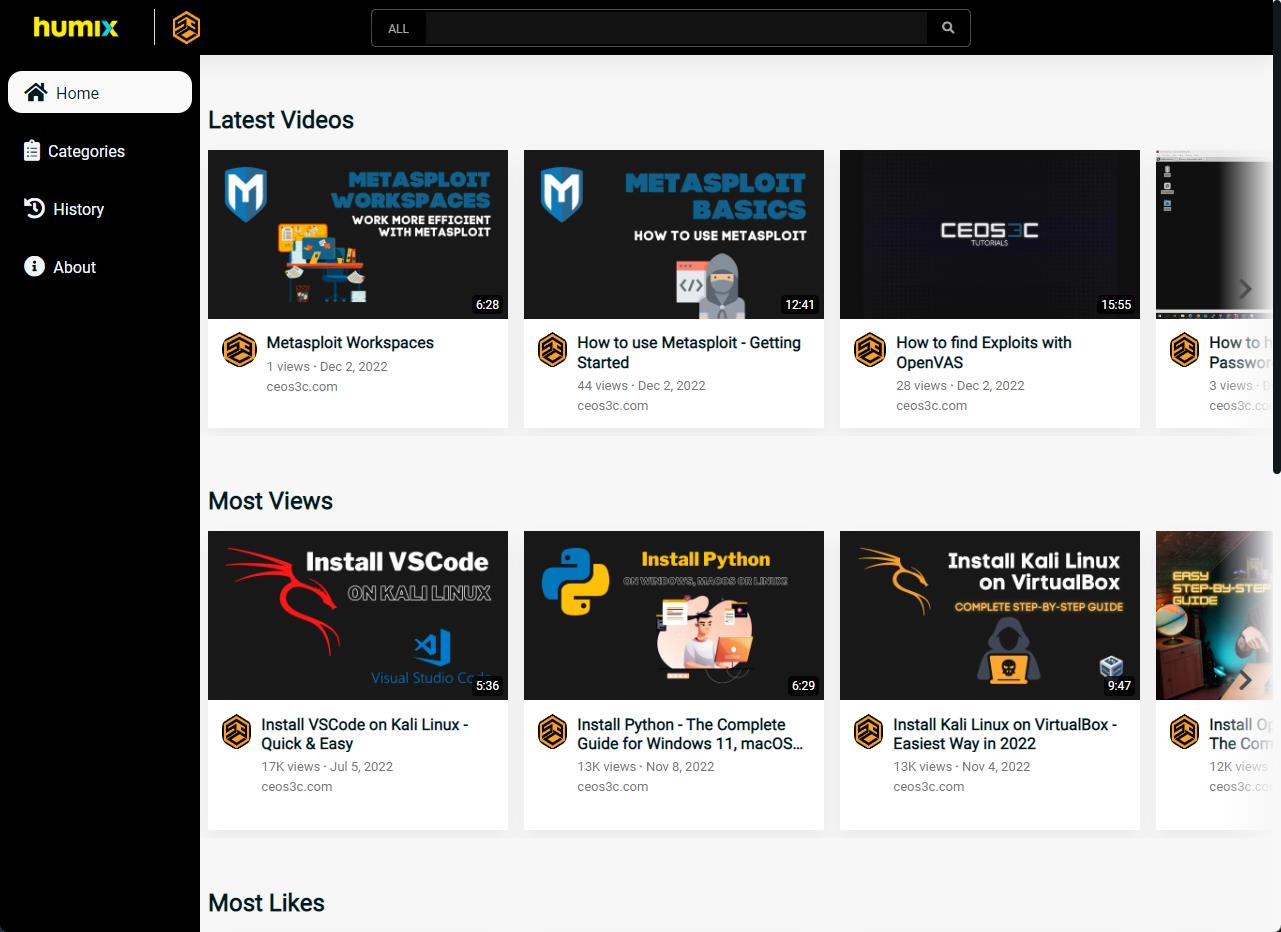Click channel avatar beside Install VSCode video
1281x932 pixels.
(x=237, y=732)
